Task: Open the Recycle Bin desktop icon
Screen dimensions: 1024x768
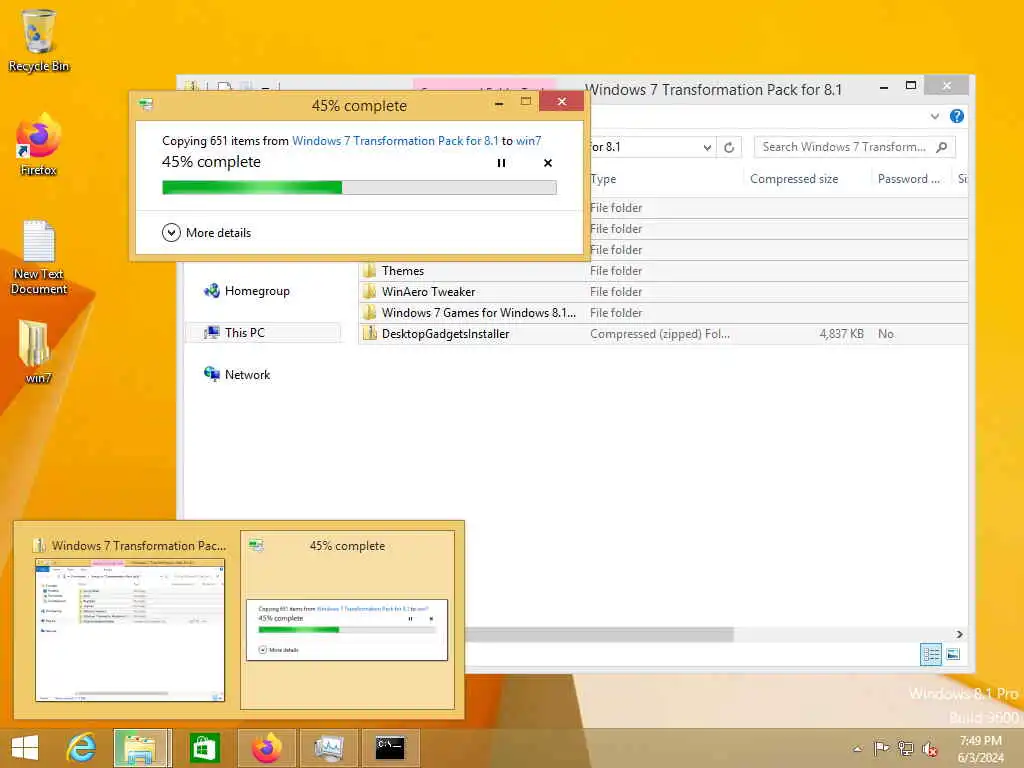Action: tap(39, 40)
